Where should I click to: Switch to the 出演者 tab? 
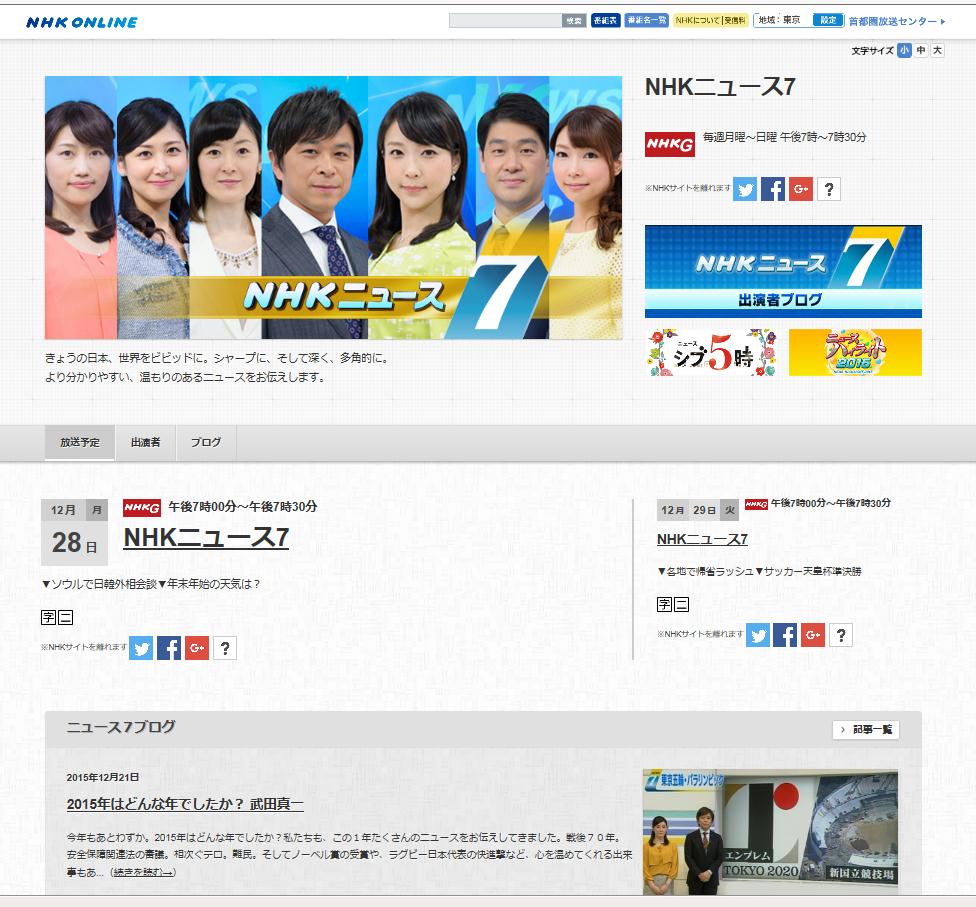pyautogui.click(x=146, y=443)
